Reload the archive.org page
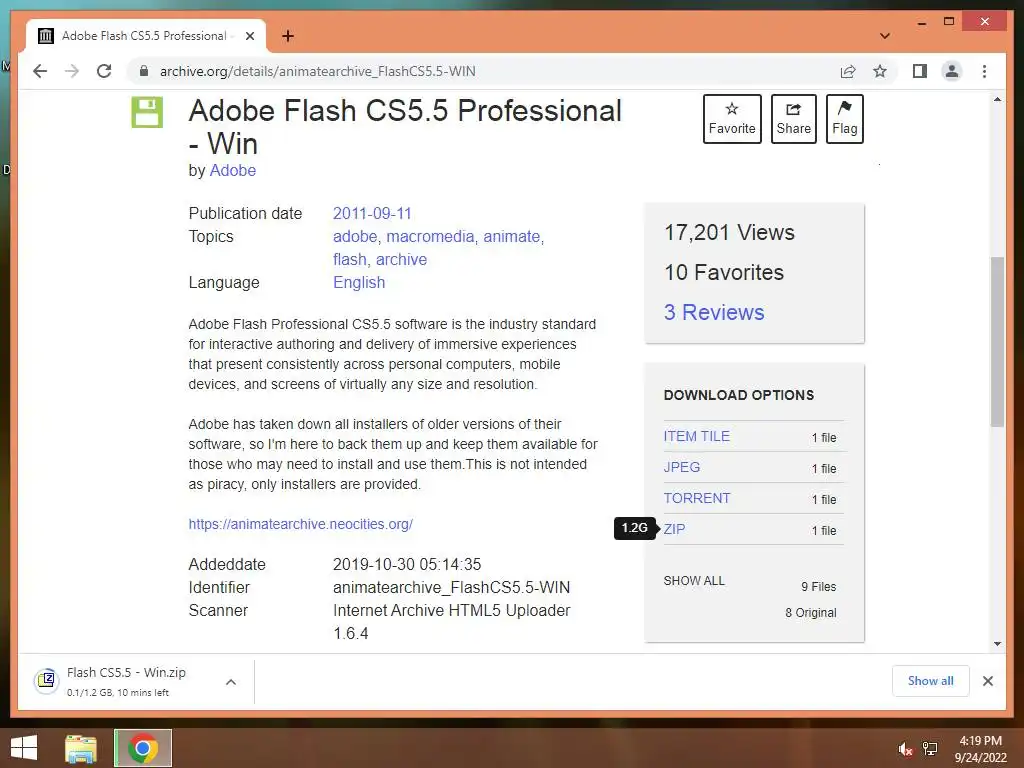The height and width of the screenshot is (768, 1024). (104, 71)
